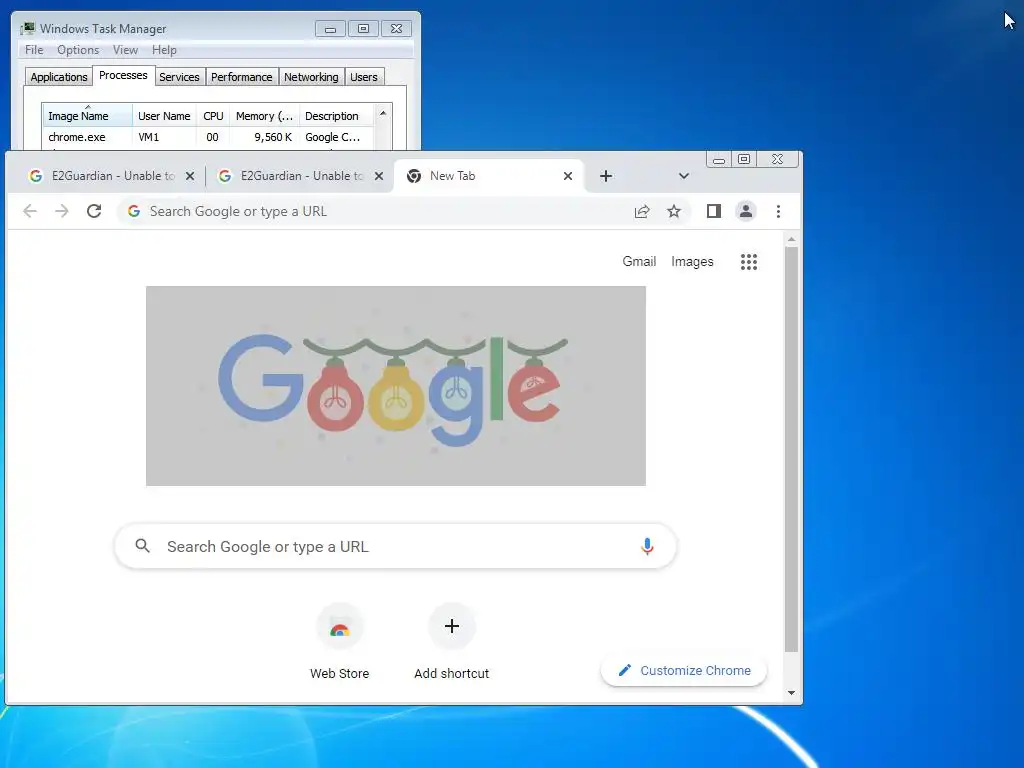Image resolution: width=1024 pixels, height=768 pixels.
Task: Open Chrome three-dot menu
Action: click(778, 211)
